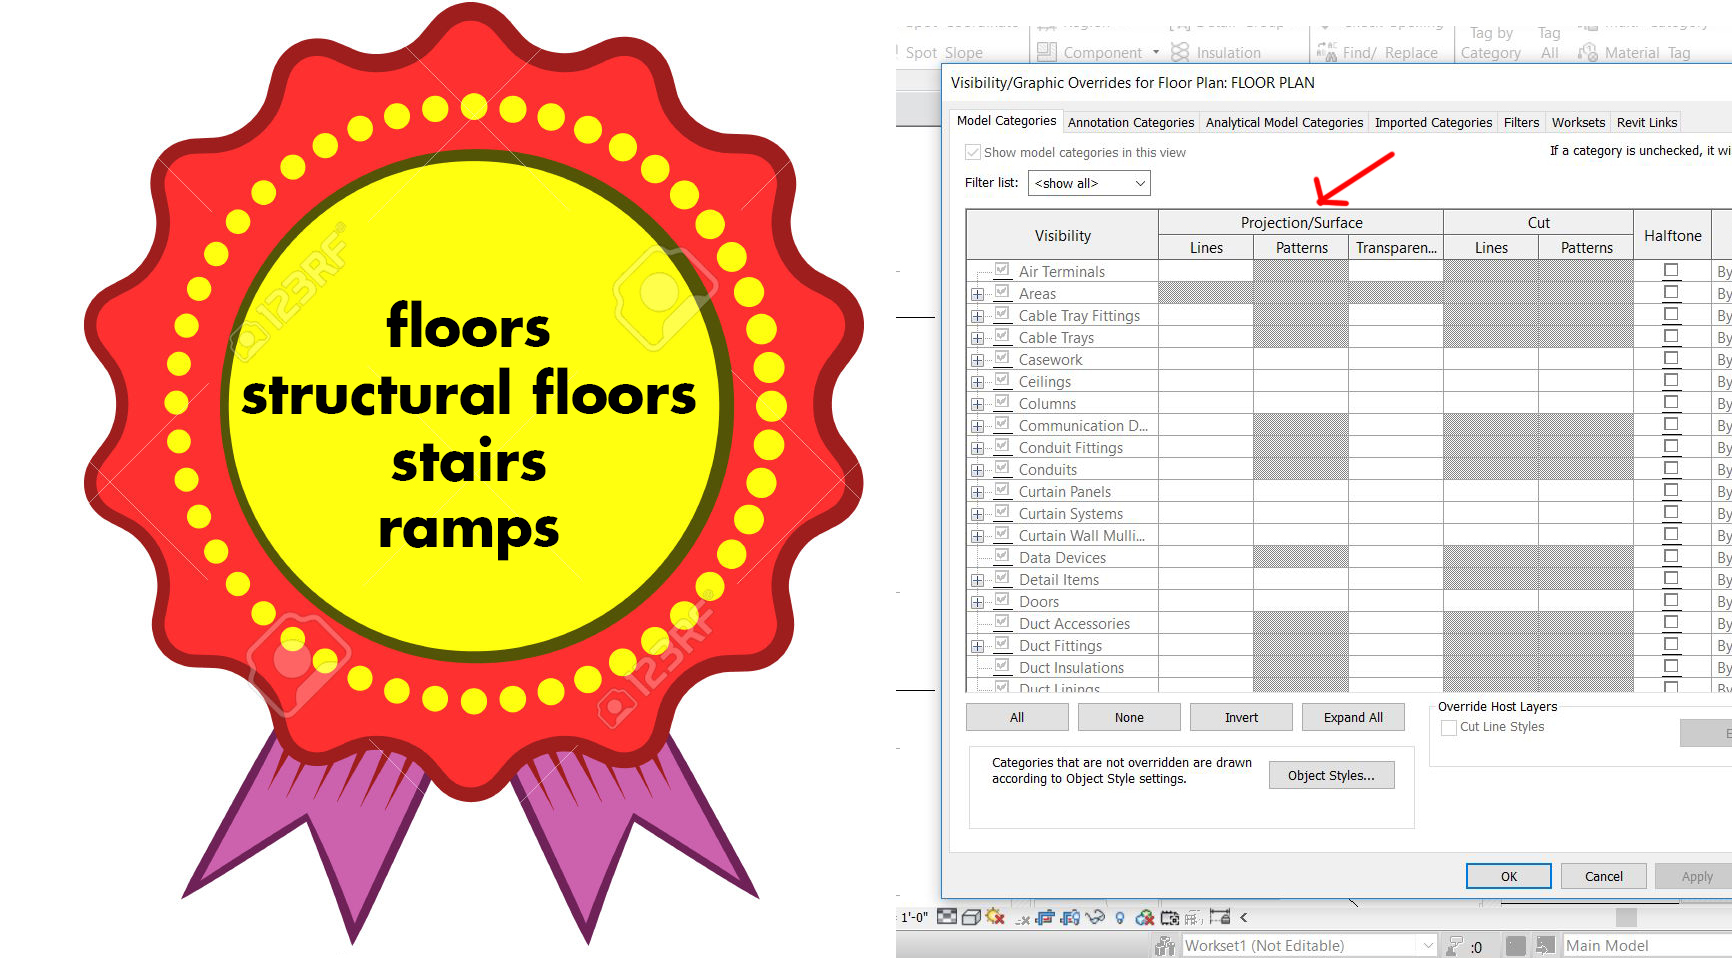
Task: Click OK to confirm overrides
Action: click(1509, 876)
